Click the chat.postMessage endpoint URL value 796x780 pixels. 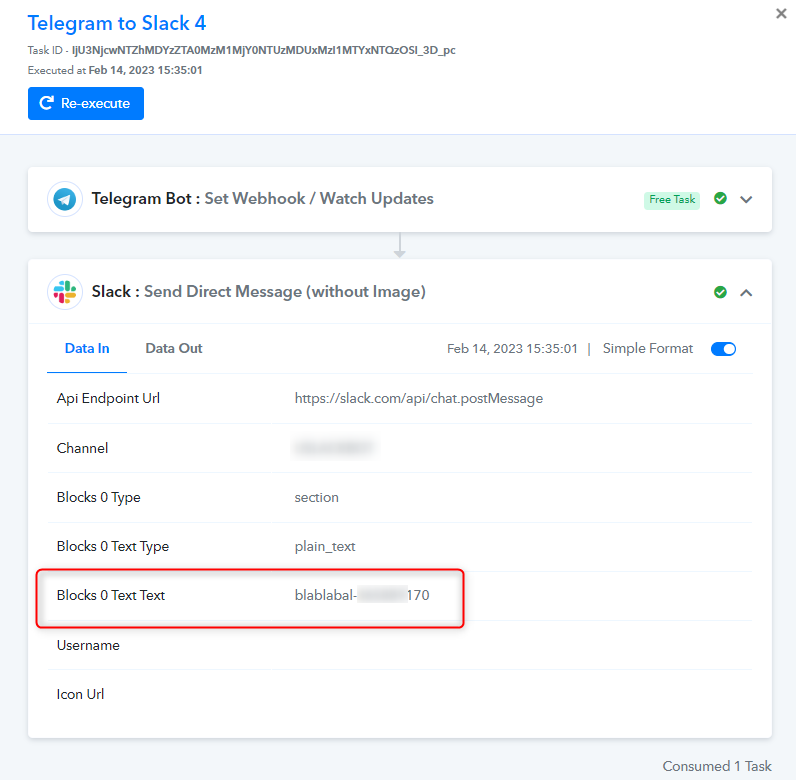pyautogui.click(x=419, y=399)
